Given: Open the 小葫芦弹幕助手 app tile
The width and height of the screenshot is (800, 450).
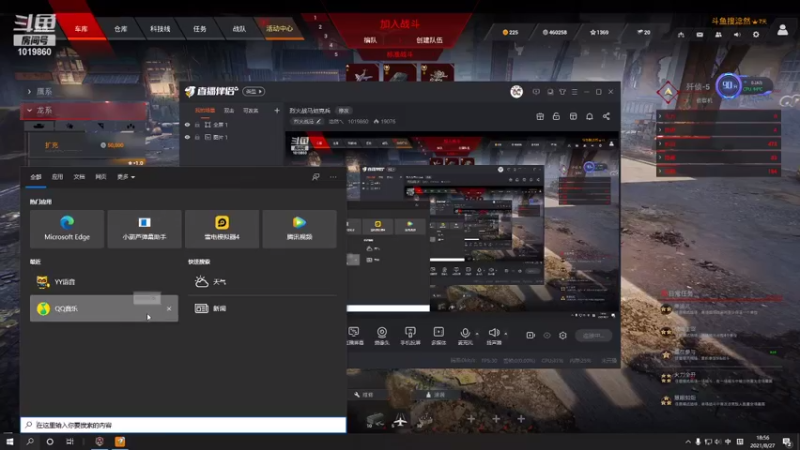Looking at the screenshot, I should (x=144, y=229).
